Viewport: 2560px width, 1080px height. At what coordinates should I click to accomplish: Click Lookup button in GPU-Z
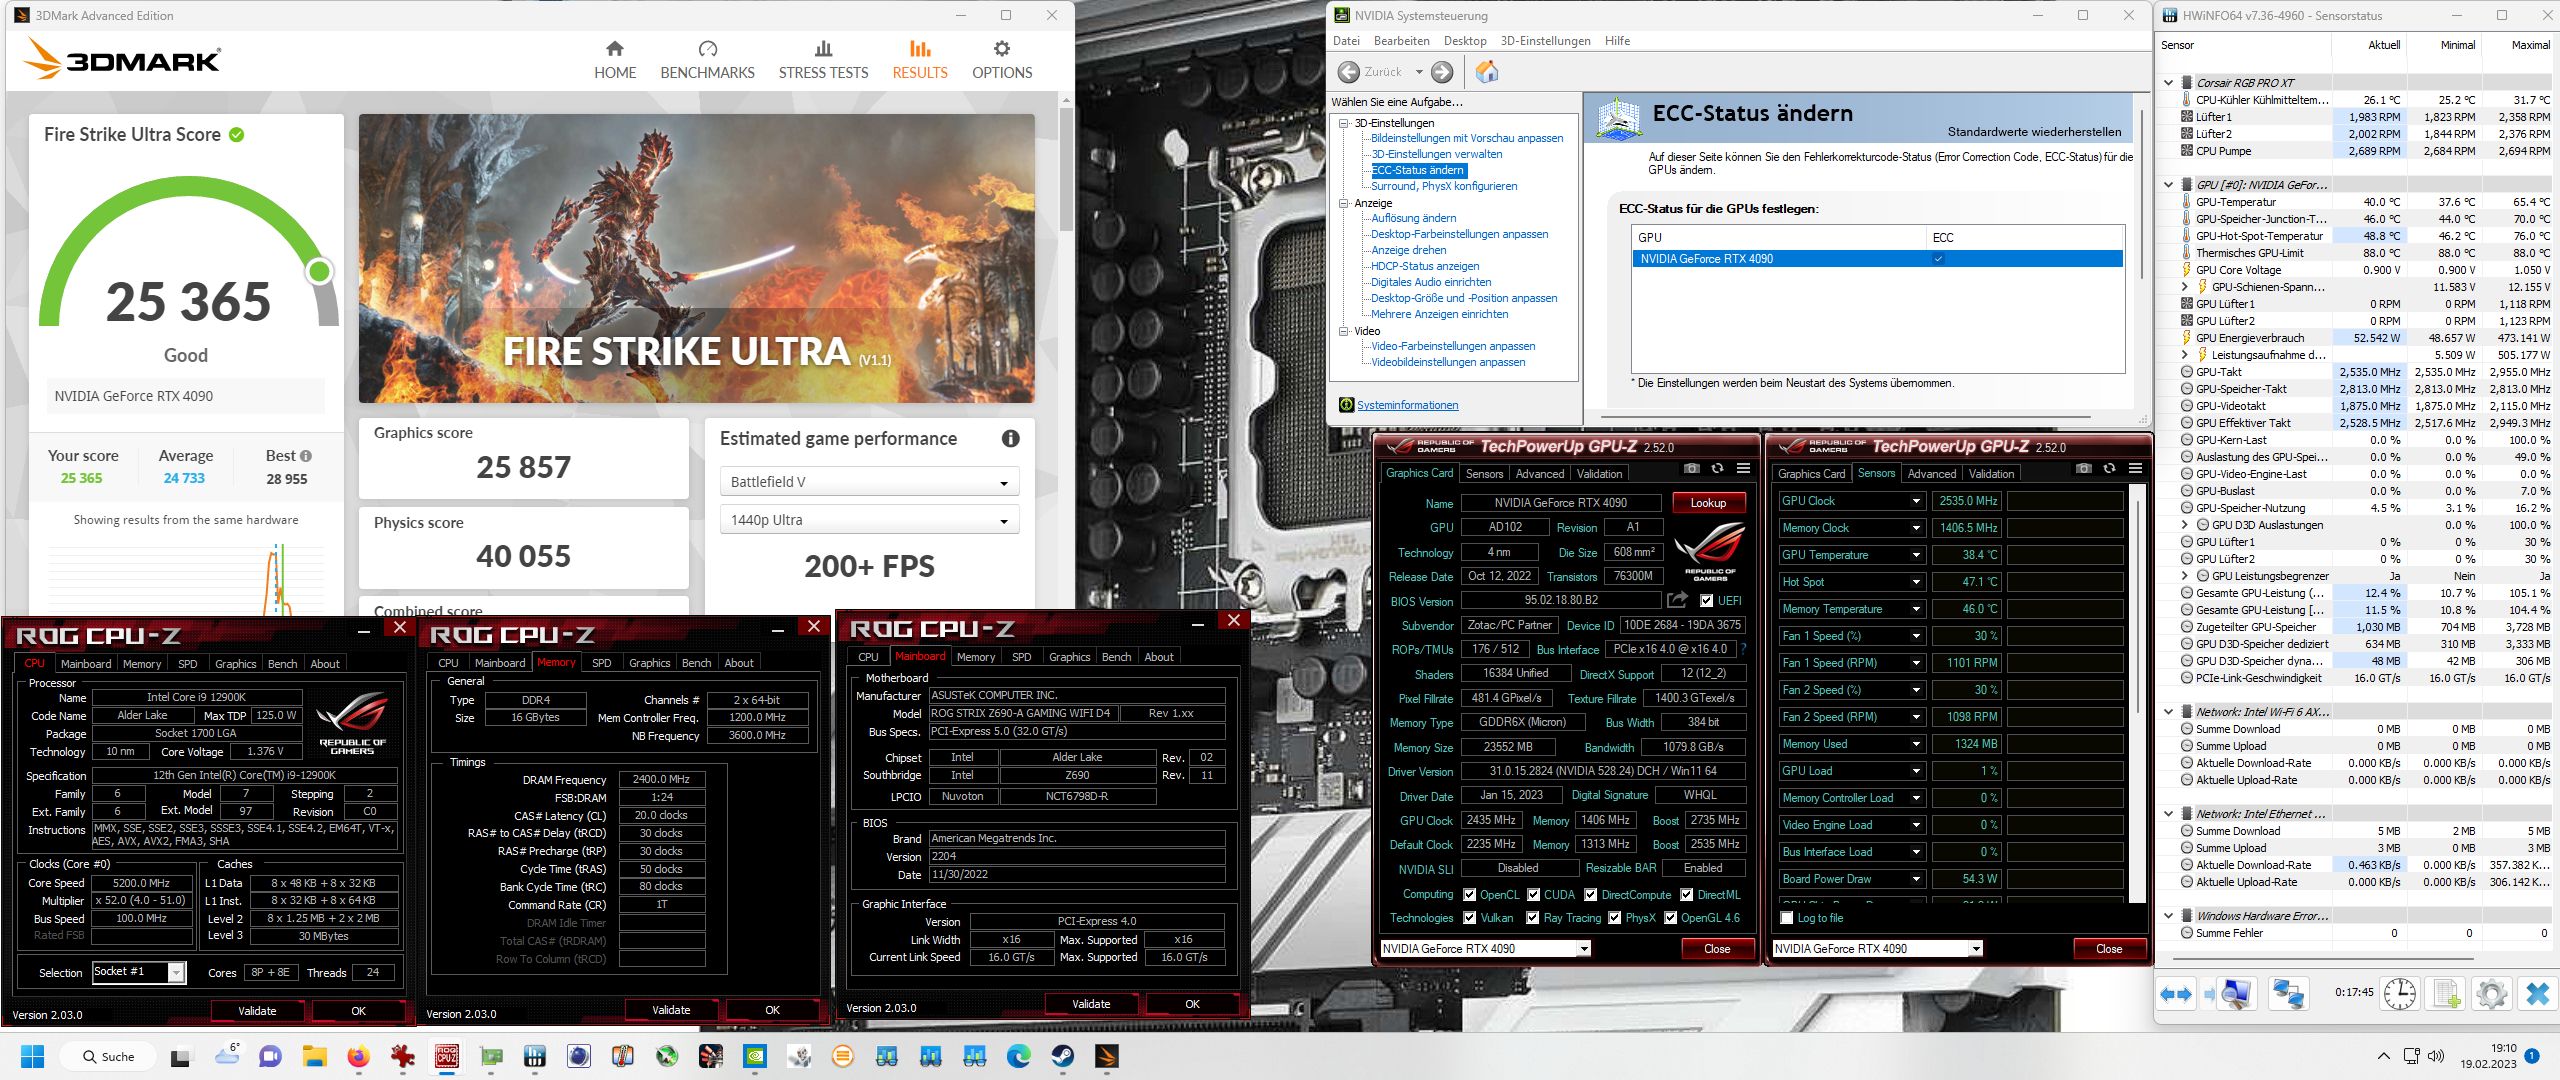1707,503
